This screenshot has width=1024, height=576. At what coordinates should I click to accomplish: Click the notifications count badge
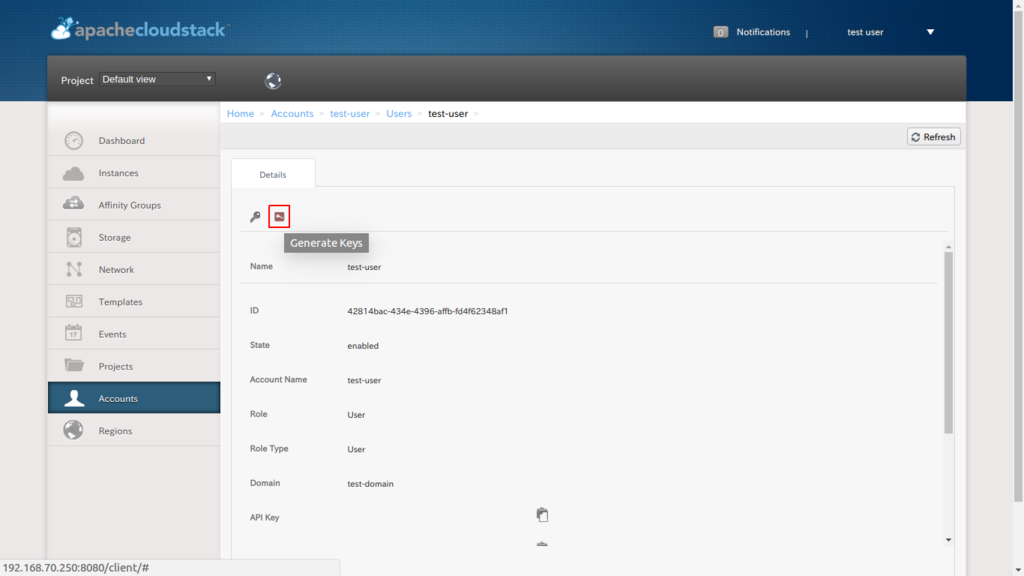[720, 32]
